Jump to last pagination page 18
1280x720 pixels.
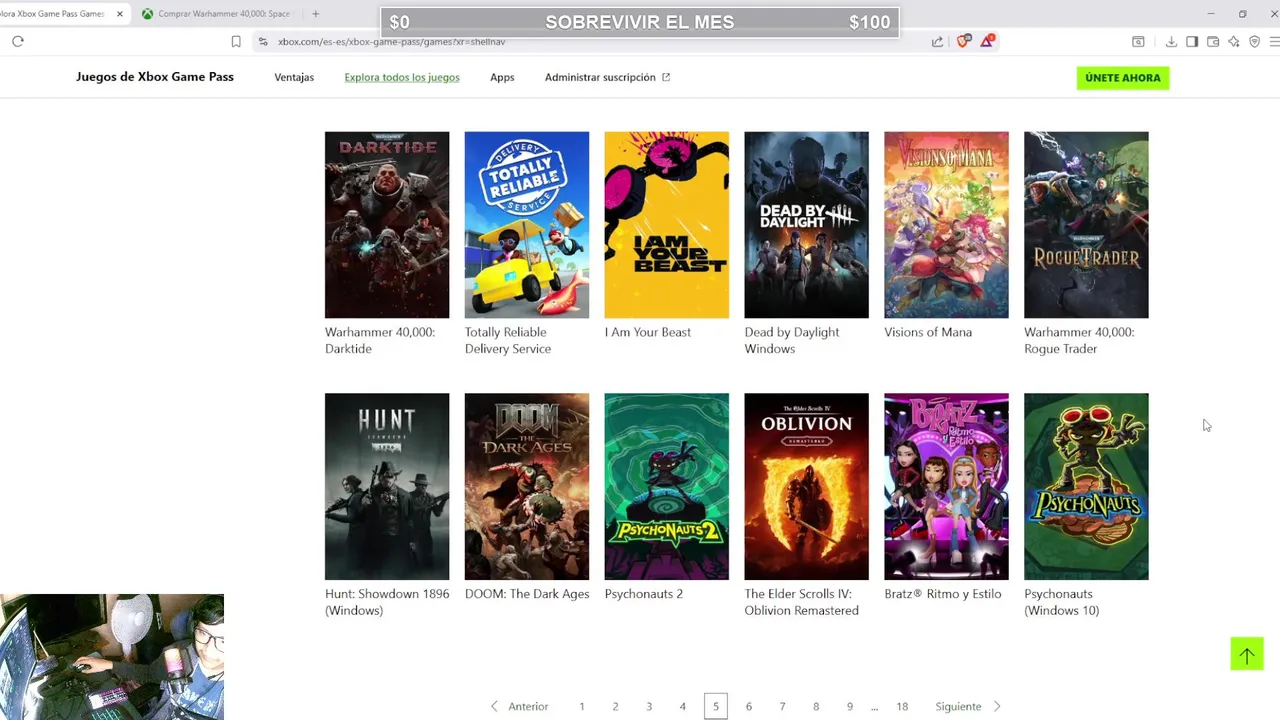[902, 706]
